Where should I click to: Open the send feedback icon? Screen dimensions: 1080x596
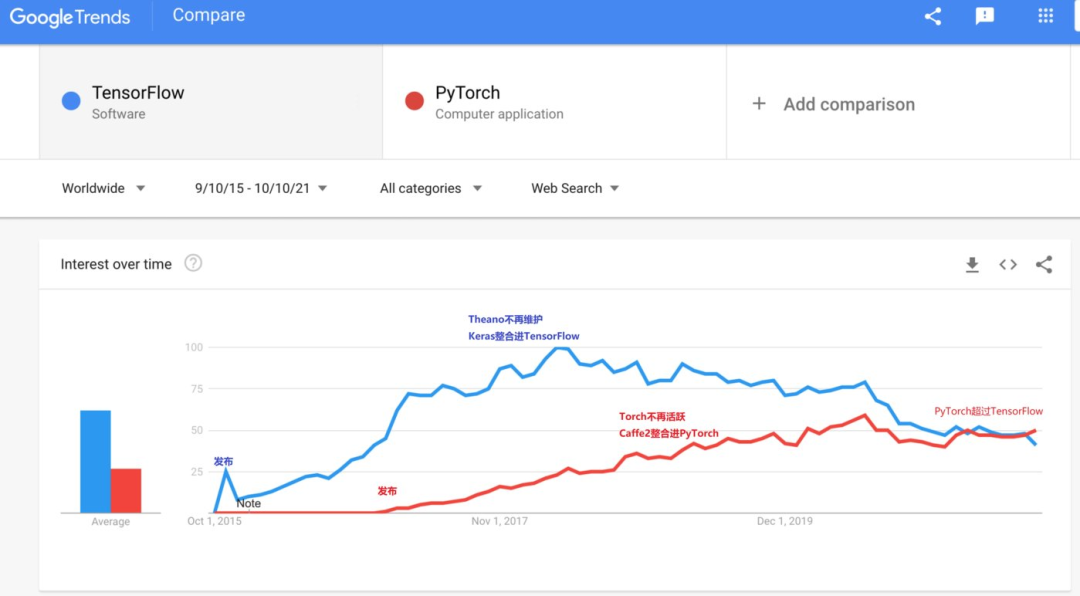click(985, 16)
